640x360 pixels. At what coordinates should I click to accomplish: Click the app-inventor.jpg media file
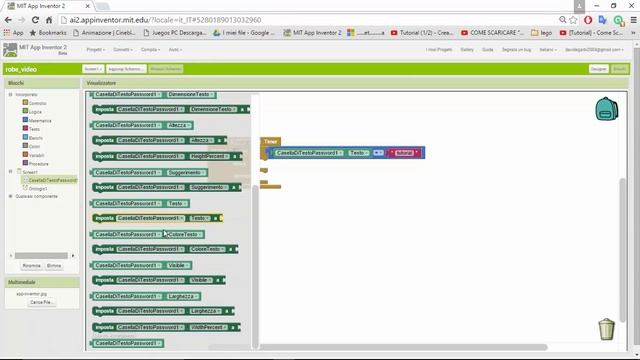point(31,294)
